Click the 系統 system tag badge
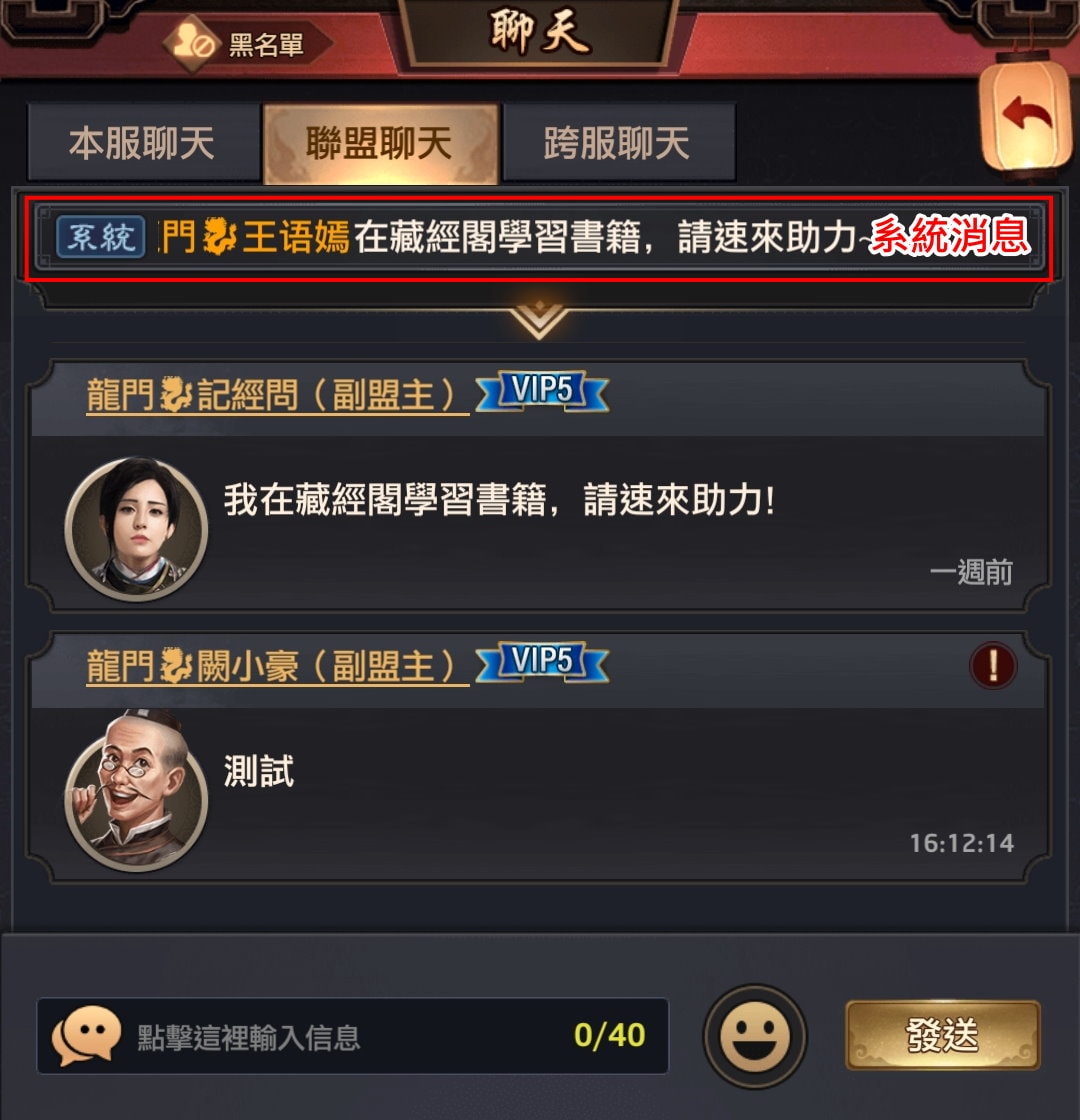Screen dimensions: 1080x1120 101,236
